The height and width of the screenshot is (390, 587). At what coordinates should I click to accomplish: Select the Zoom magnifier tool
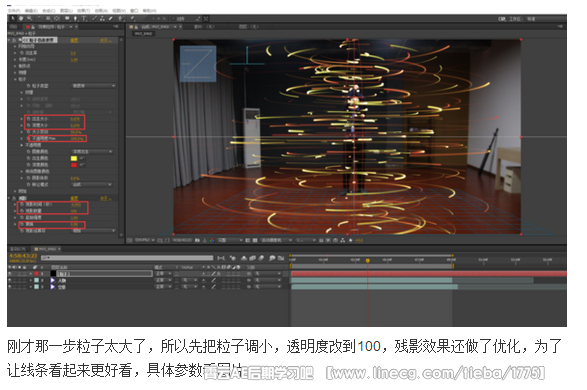pyautogui.click(x=30, y=18)
